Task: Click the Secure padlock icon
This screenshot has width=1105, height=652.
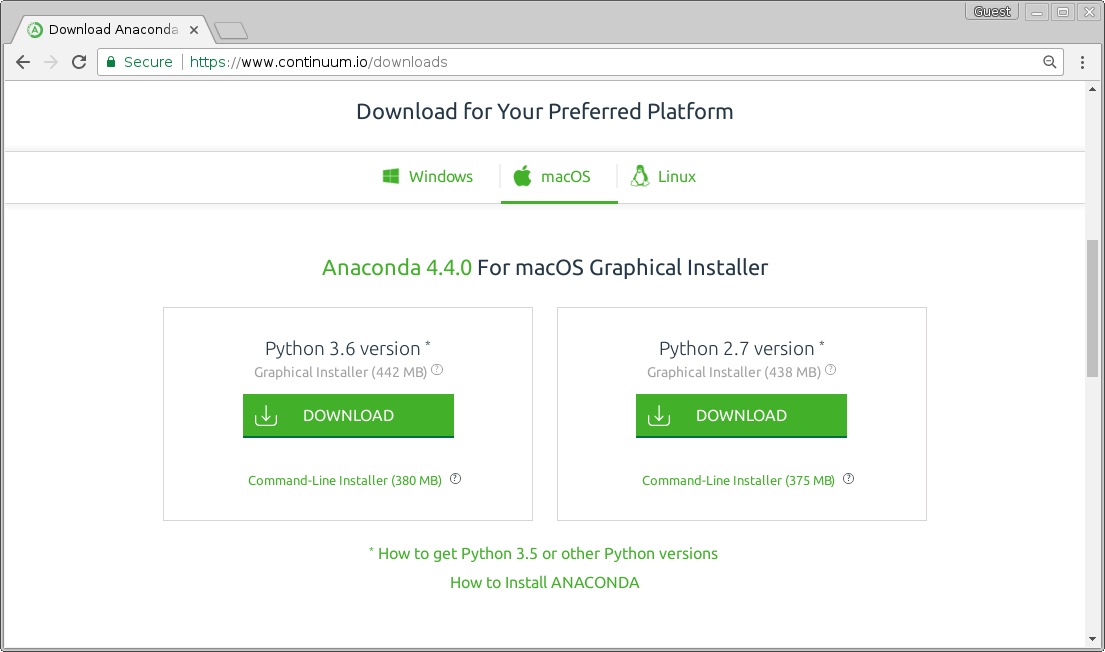Action: (110, 61)
